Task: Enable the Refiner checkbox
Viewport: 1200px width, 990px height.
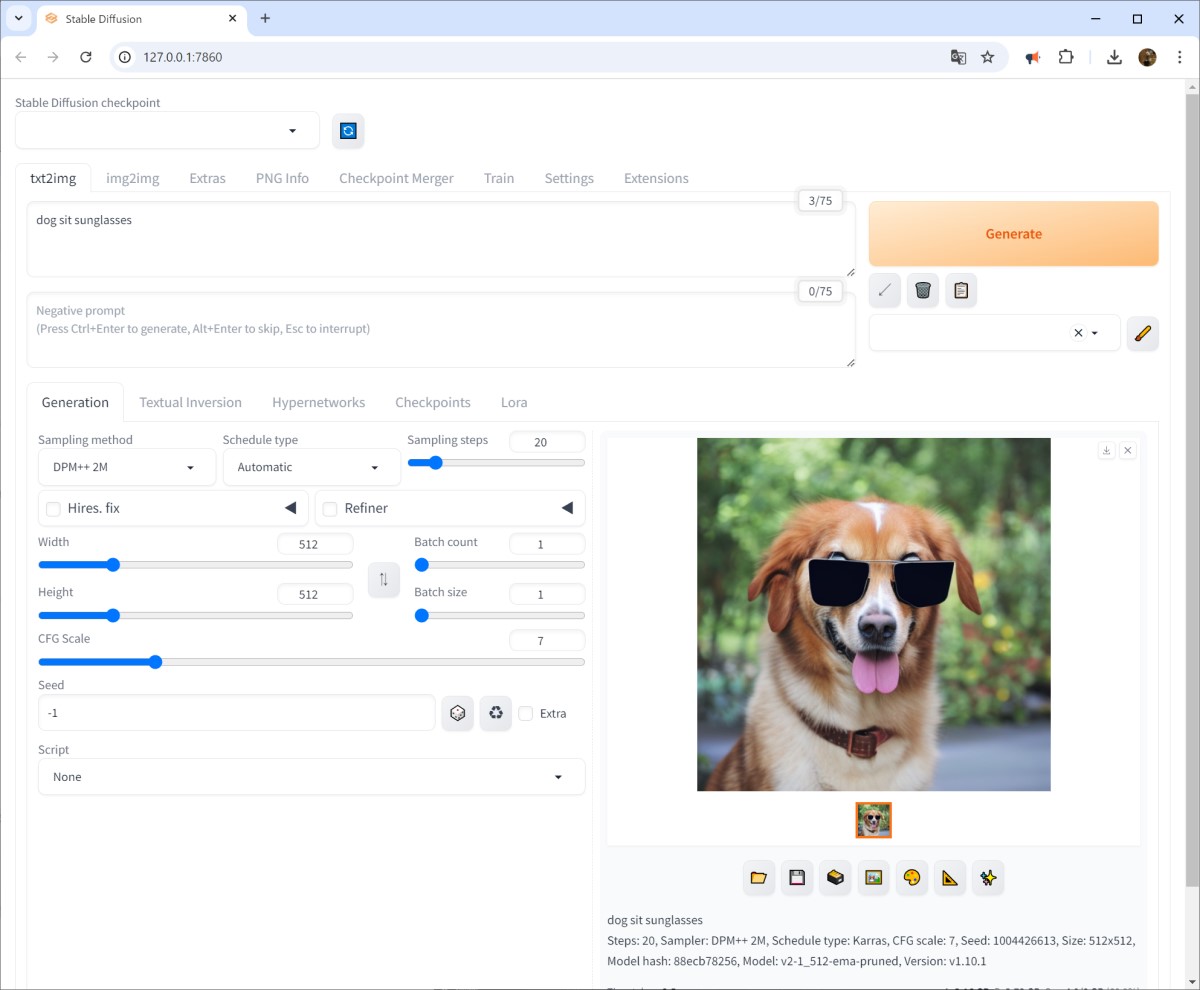Action: coord(330,509)
